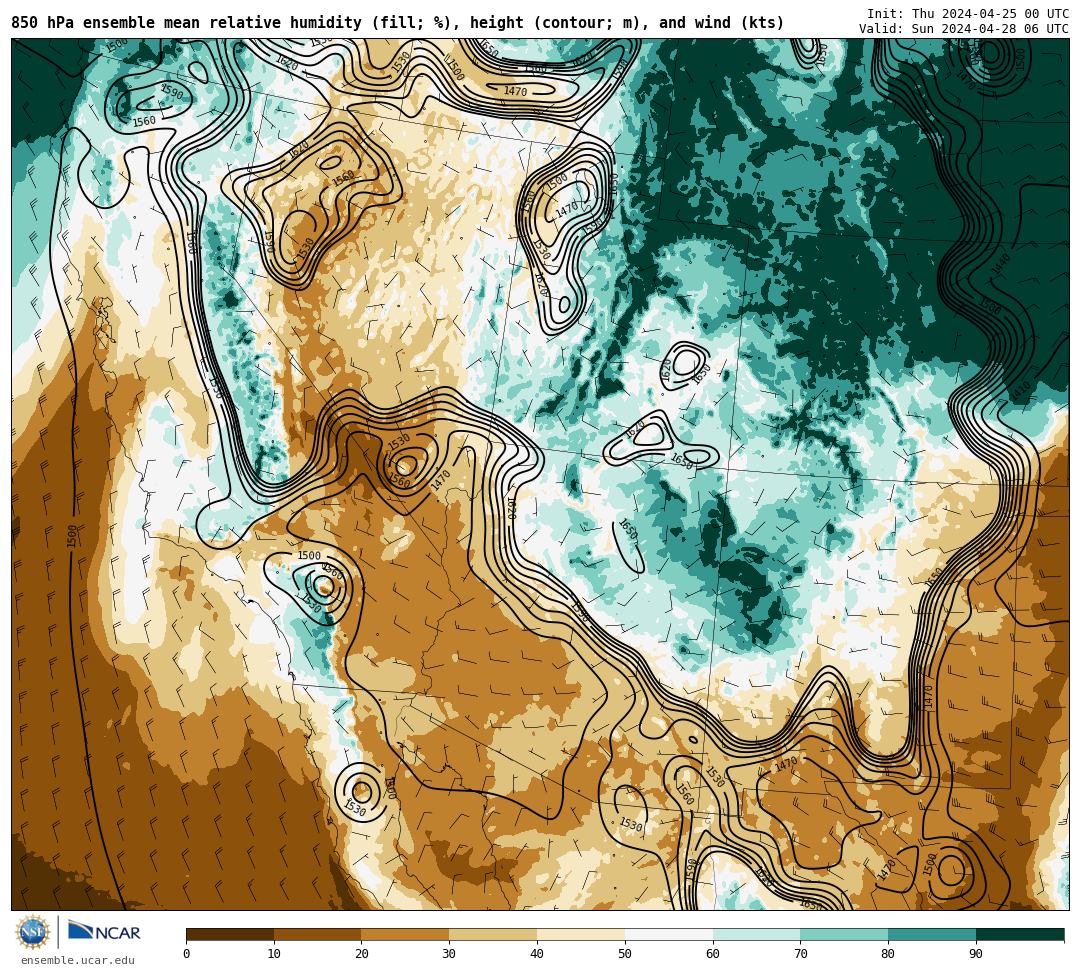The width and height of the screenshot is (1080, 973).
Task: Click the colorbar tick label 30
Action: 449,954
